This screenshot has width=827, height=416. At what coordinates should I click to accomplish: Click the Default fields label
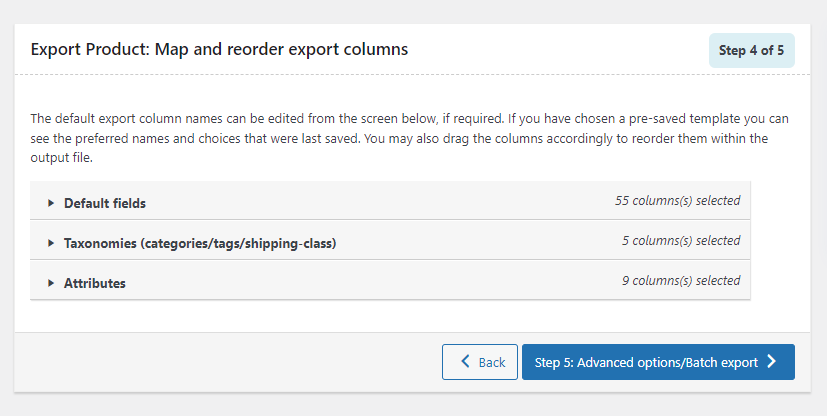click(105, 203)
